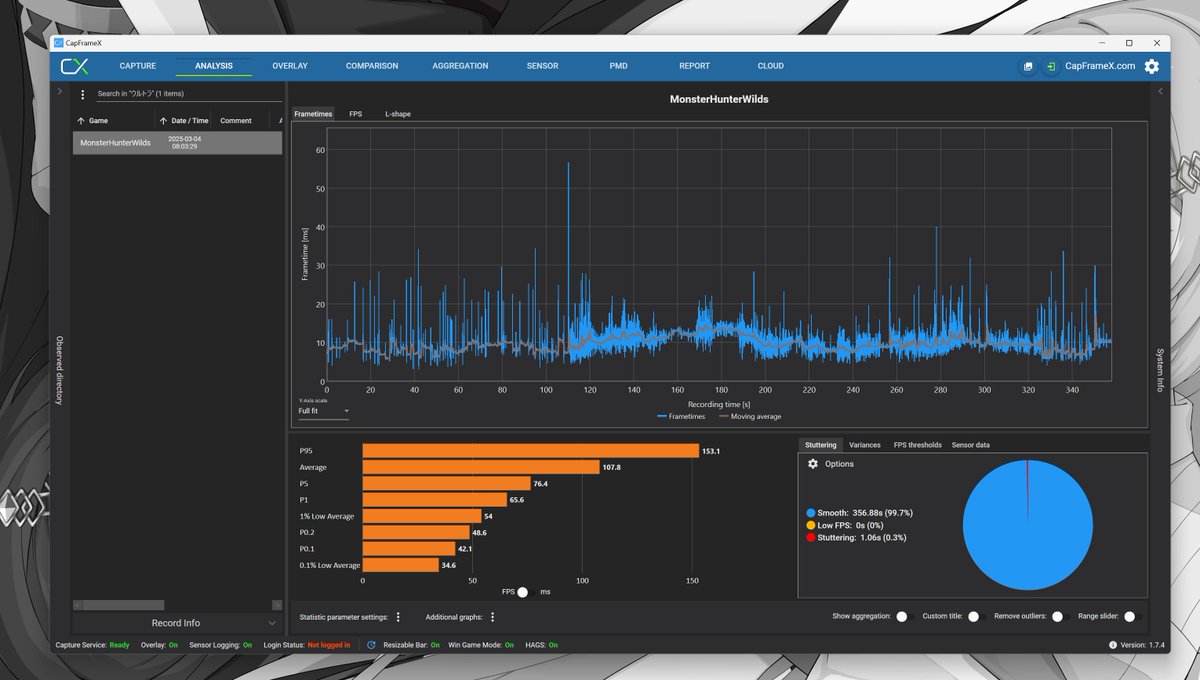Click Login Status Not logged in text

[x=306, y=645]
